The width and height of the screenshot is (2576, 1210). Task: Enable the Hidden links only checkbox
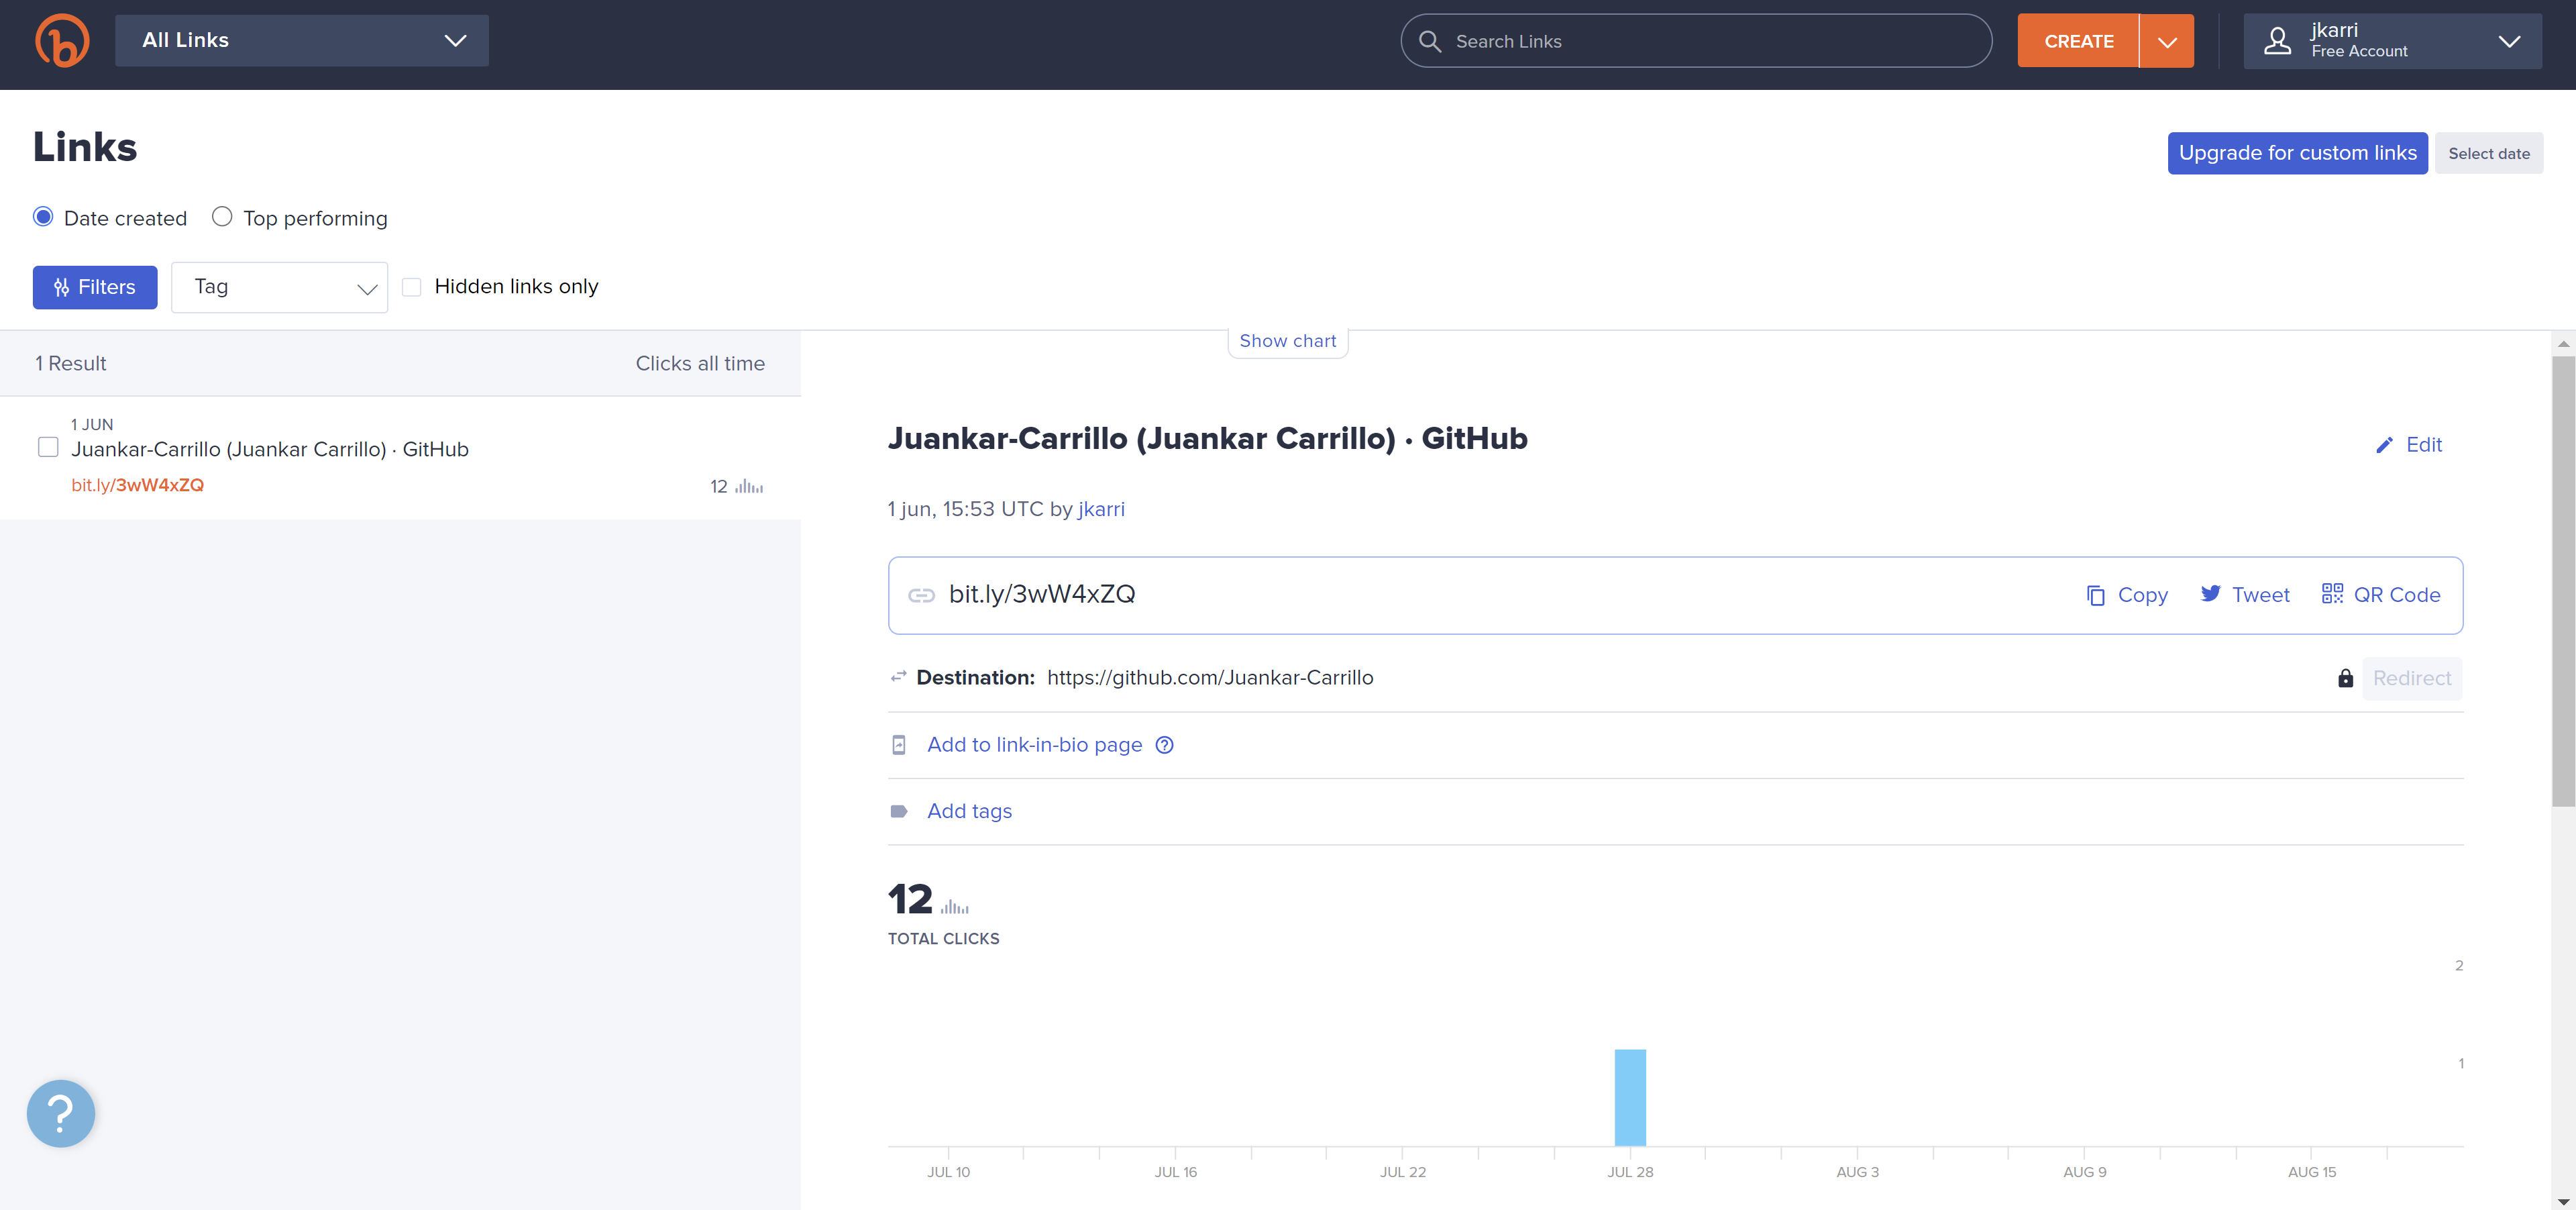(x=411, y=287)
